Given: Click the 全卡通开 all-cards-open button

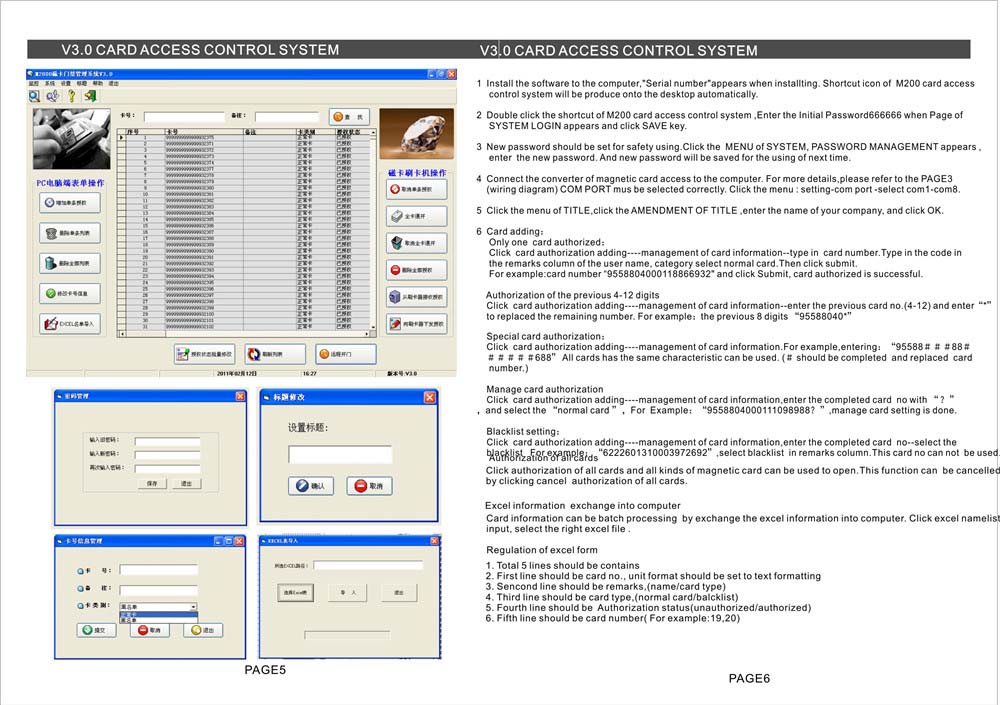Looking at the screenshot, I should [x=416, y=216].
